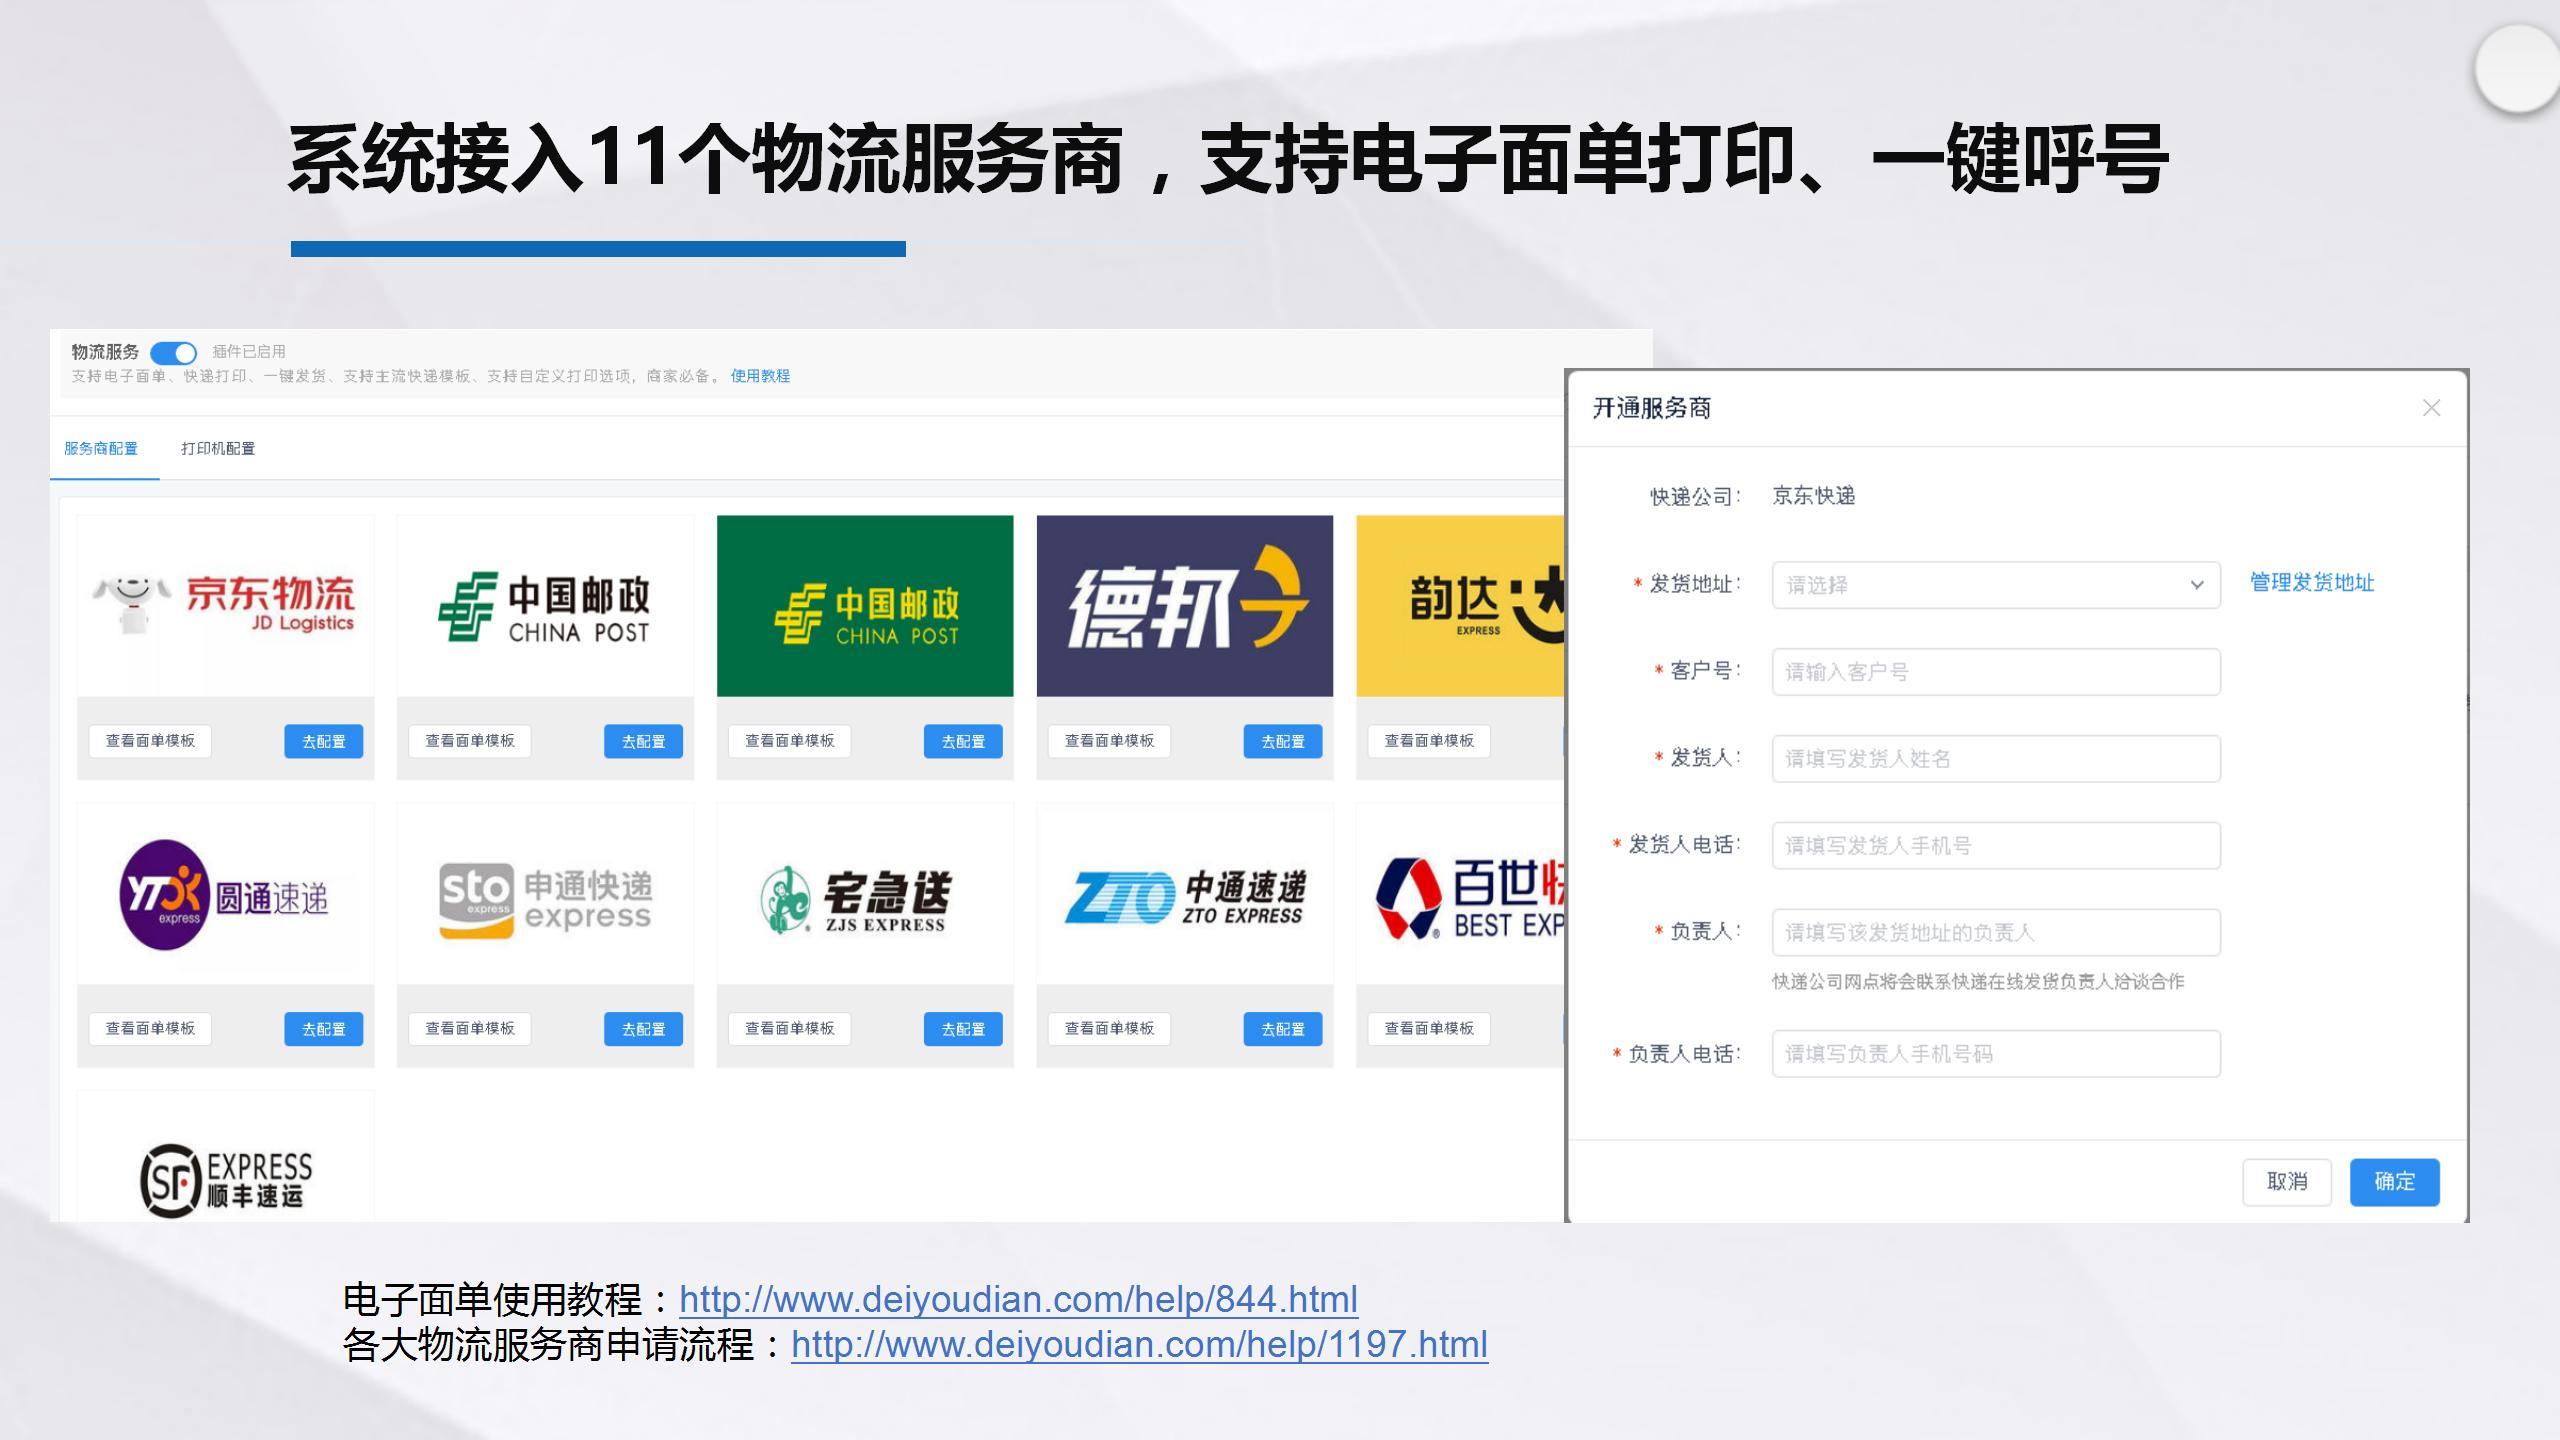The height and width of the screenshot is (1440, 2560).
Task: Close the 开通服务商 dialog
Action: tap(2432, 408)
